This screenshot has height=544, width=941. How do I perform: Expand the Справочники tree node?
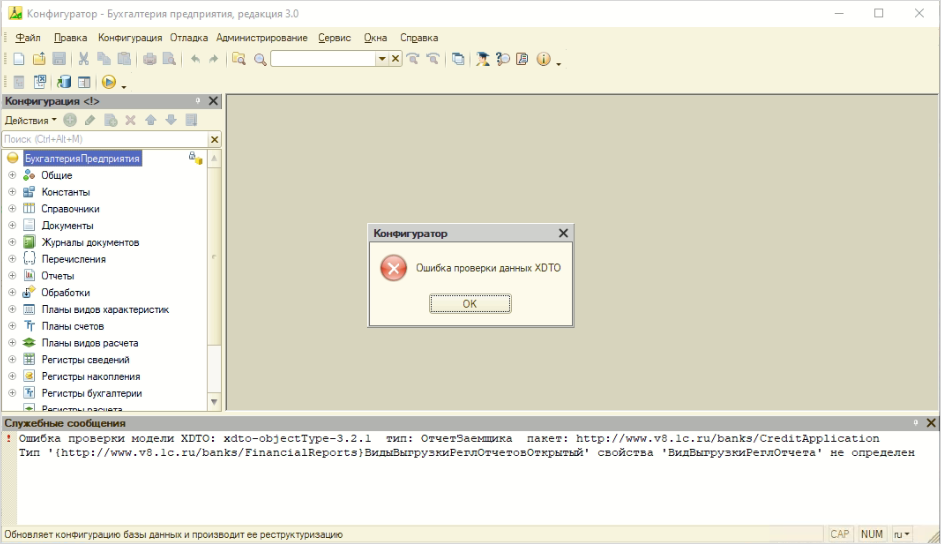click(x=12, y=209)
